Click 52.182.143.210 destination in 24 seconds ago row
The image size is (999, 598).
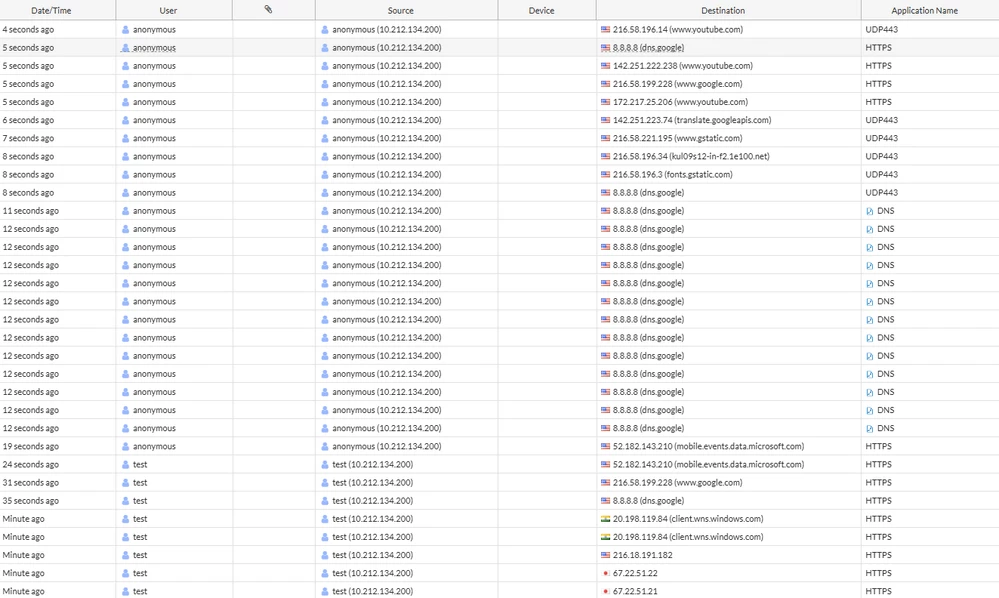point(708,464)
